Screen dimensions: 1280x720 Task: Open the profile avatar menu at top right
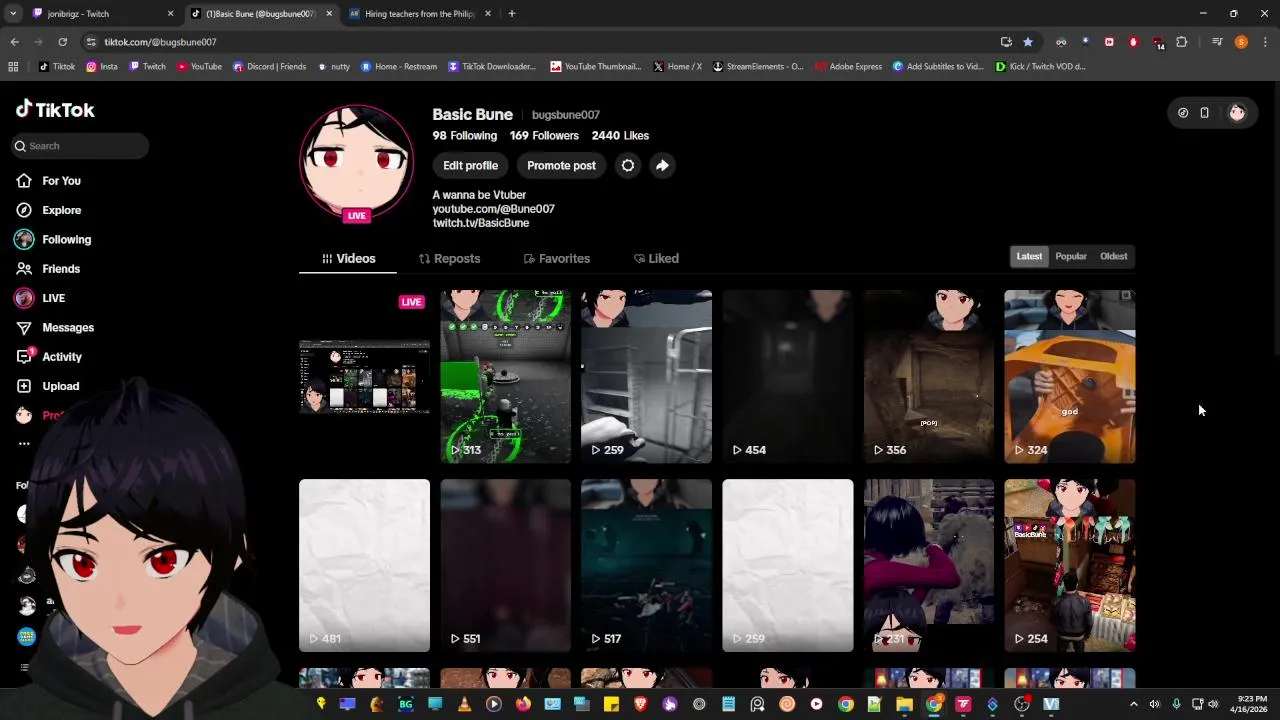pyautogui.click(x=1237, y=113)
